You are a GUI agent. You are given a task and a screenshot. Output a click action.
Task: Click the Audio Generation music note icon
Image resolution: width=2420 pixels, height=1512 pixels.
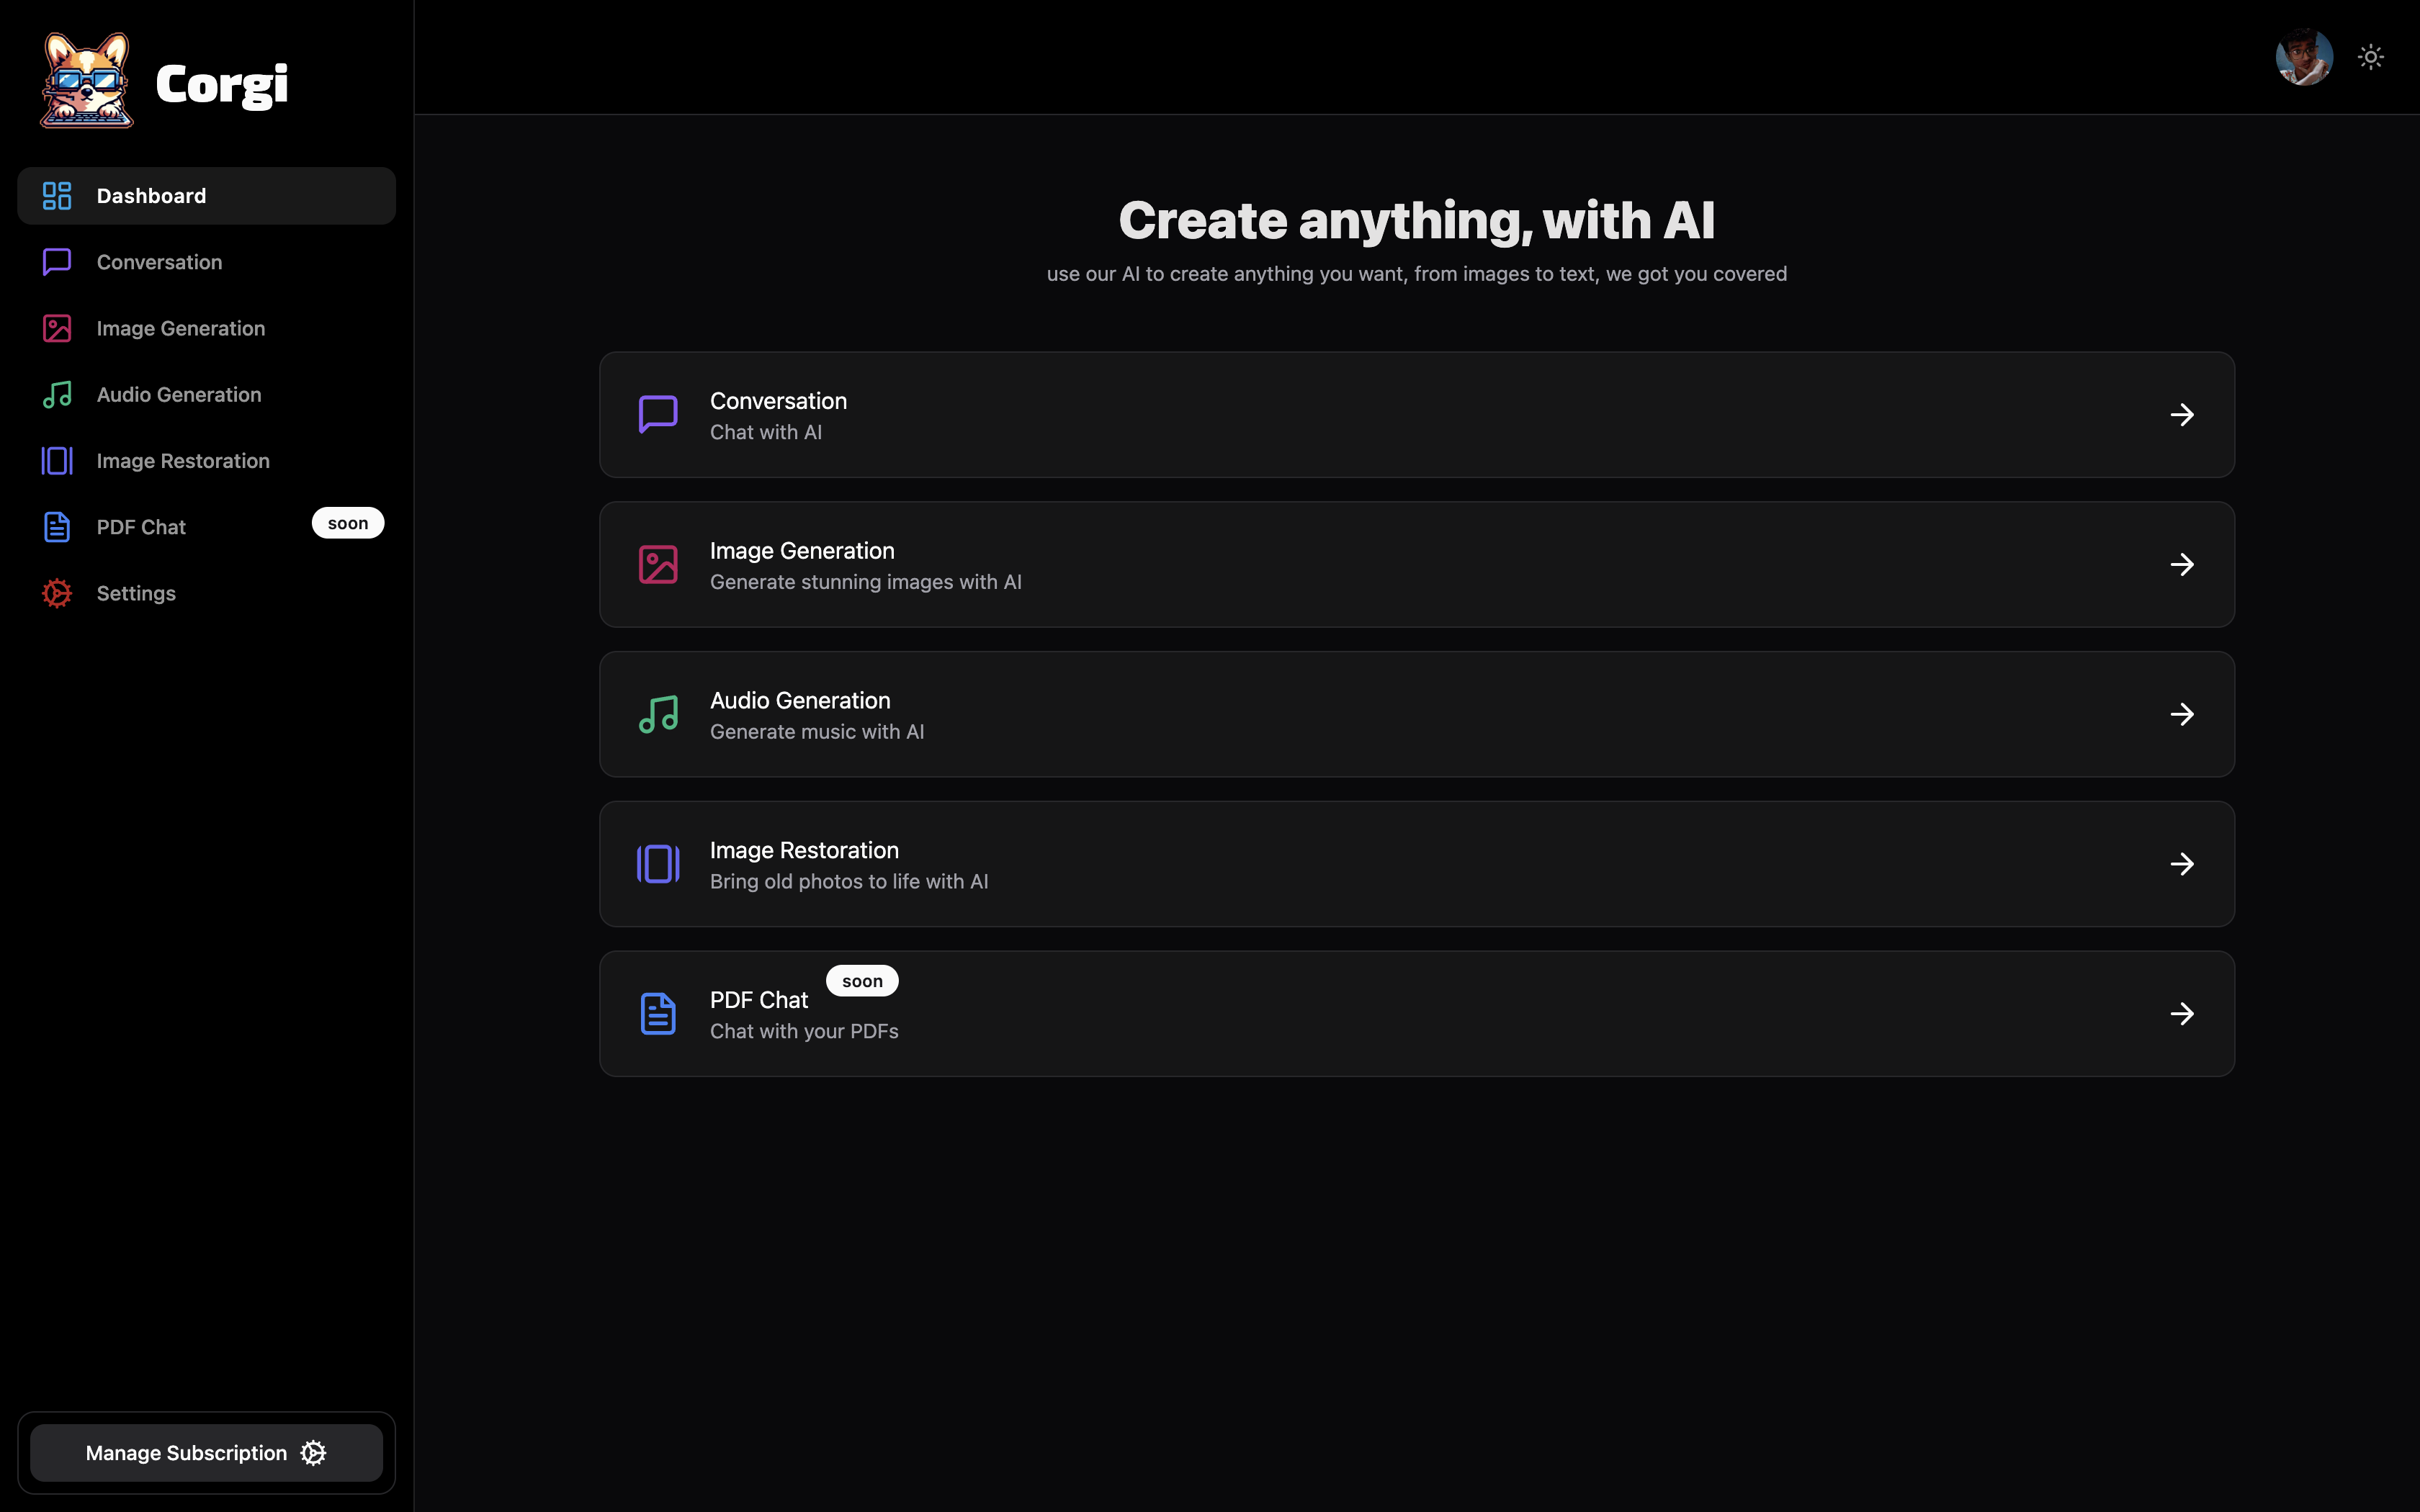coord(658,714)
